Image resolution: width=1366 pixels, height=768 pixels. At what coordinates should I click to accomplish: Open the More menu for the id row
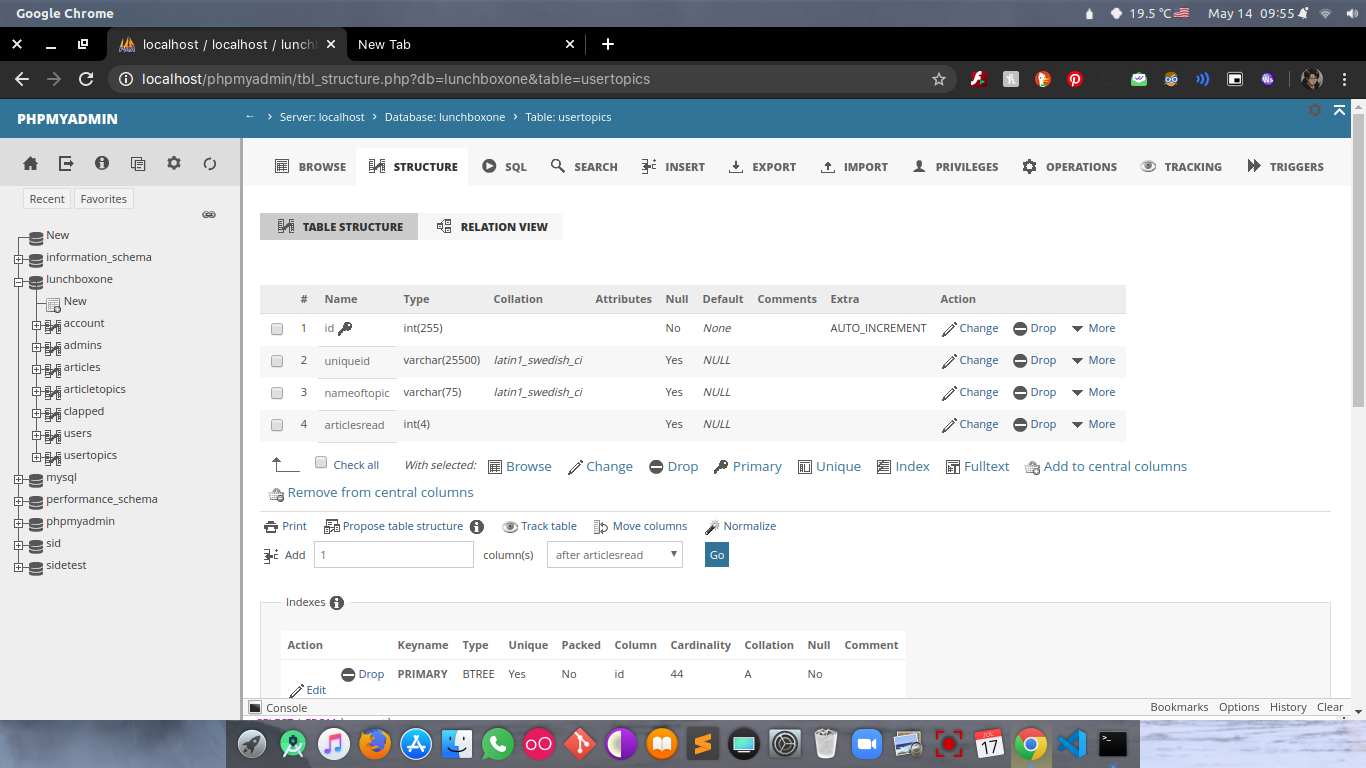[x=1093, y=328]
